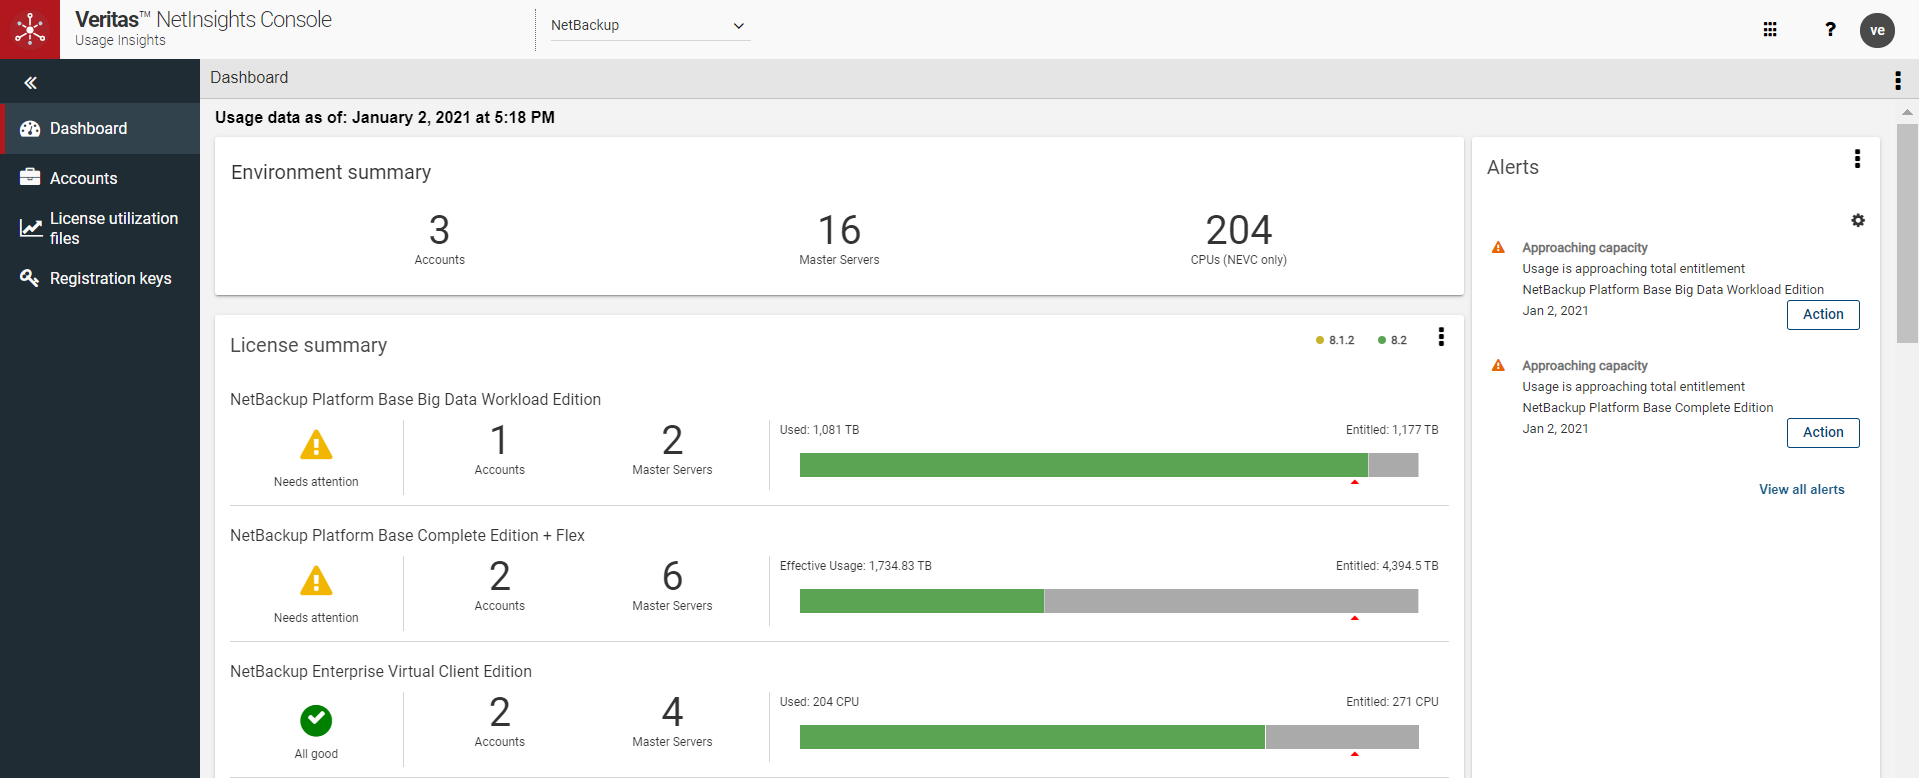Click Needs attention icon for Complete Edition + Flex
The width and height of the screenshot is (1919, 778).
(316, 580)
